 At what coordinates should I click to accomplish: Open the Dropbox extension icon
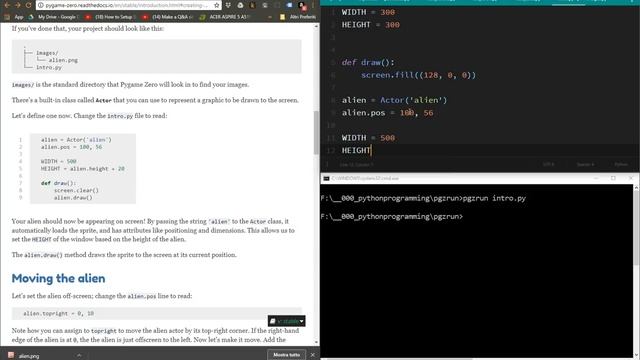click(228, 5)
